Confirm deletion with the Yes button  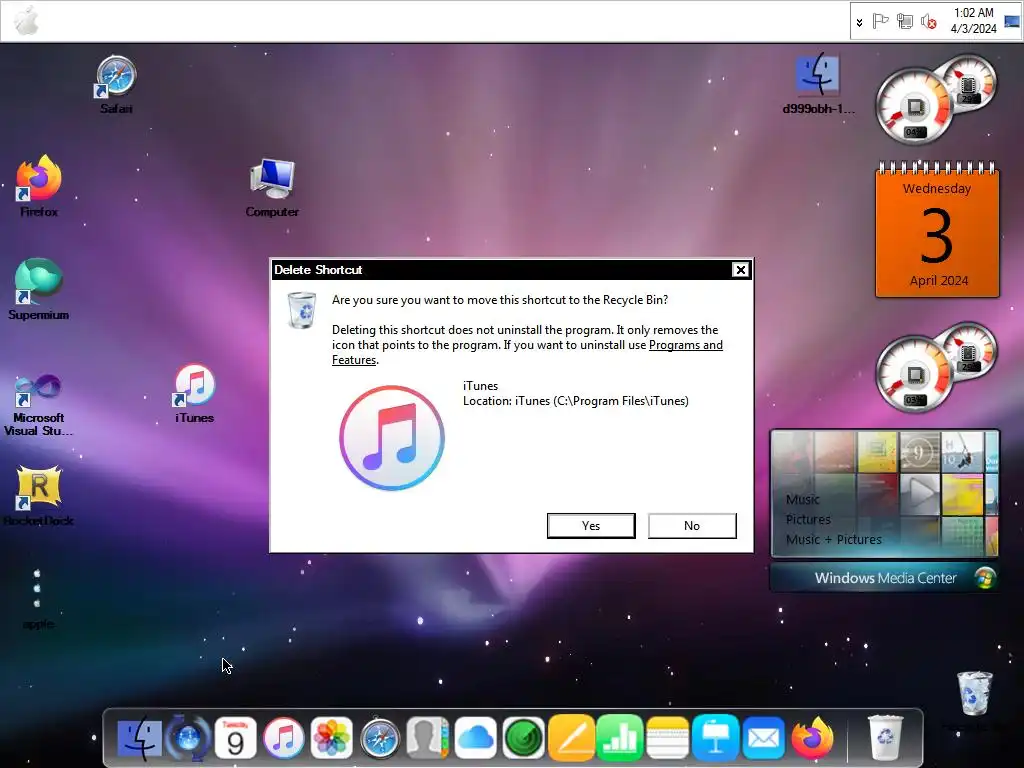pos(591,526)
